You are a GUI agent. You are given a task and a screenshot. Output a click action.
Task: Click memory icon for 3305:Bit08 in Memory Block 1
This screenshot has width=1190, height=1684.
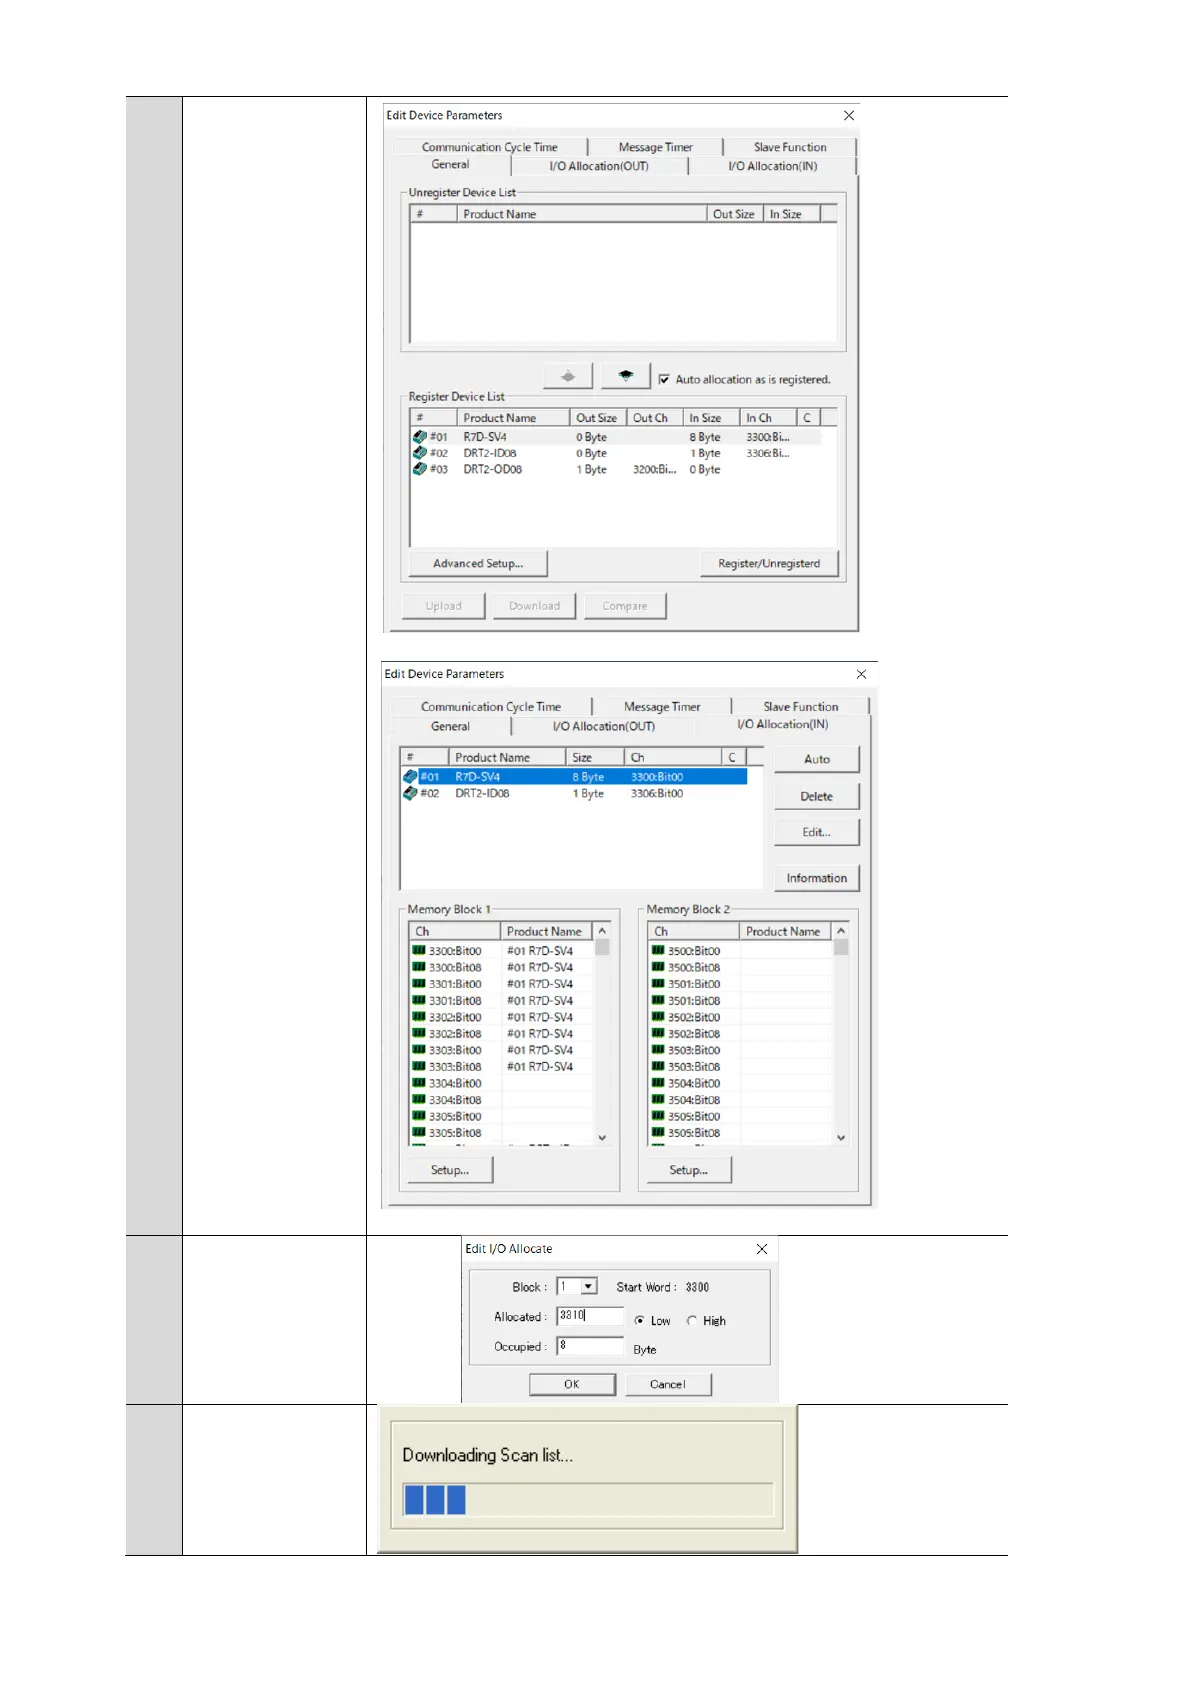[x=419, y=1133]
